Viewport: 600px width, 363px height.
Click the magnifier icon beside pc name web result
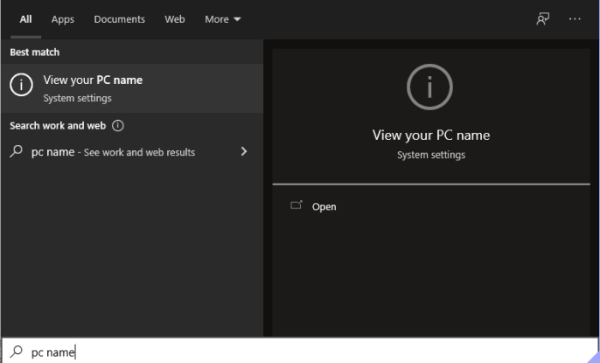tap(16, 151)
